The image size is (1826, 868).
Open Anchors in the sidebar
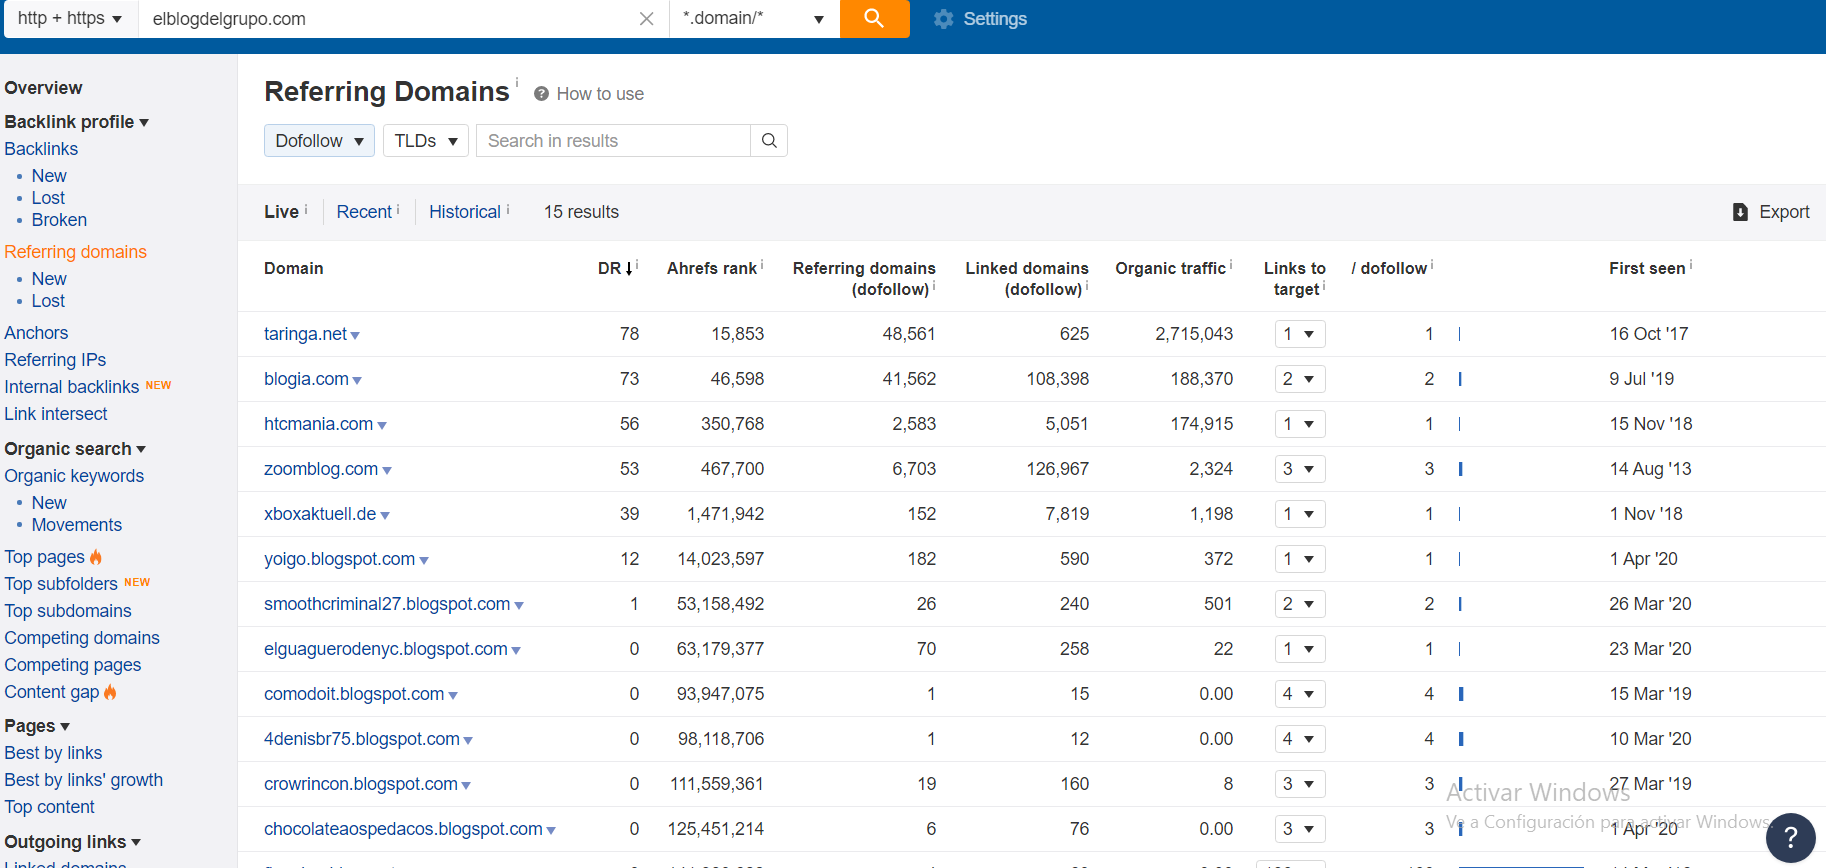tap(36, 333)
